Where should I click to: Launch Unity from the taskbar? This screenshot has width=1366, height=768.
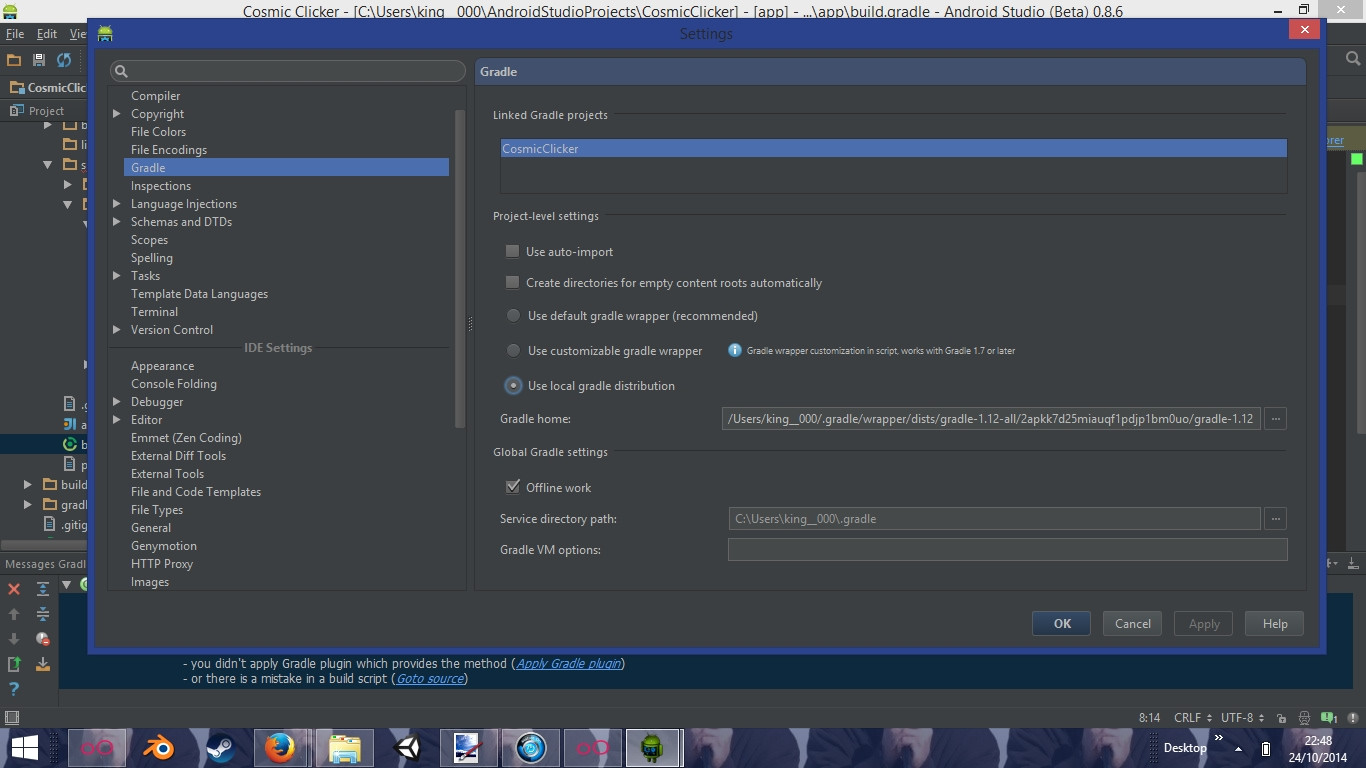[406, 747]
